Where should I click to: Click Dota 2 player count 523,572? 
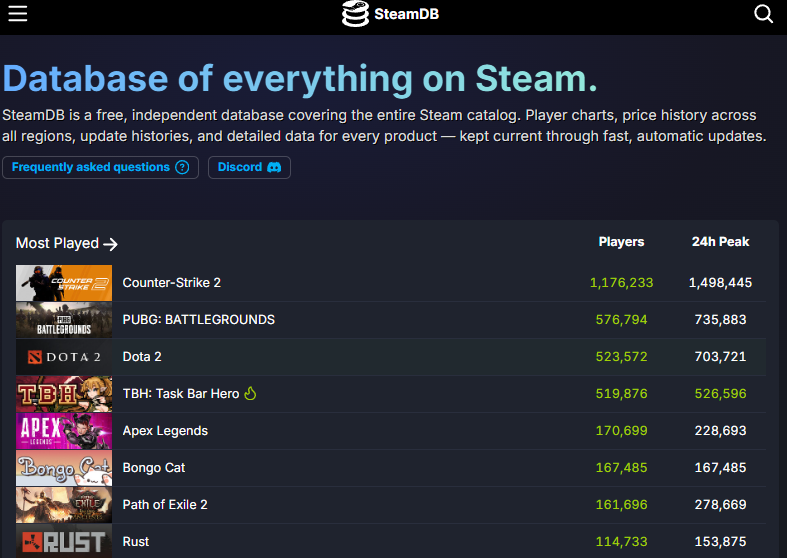click(621, 357)
